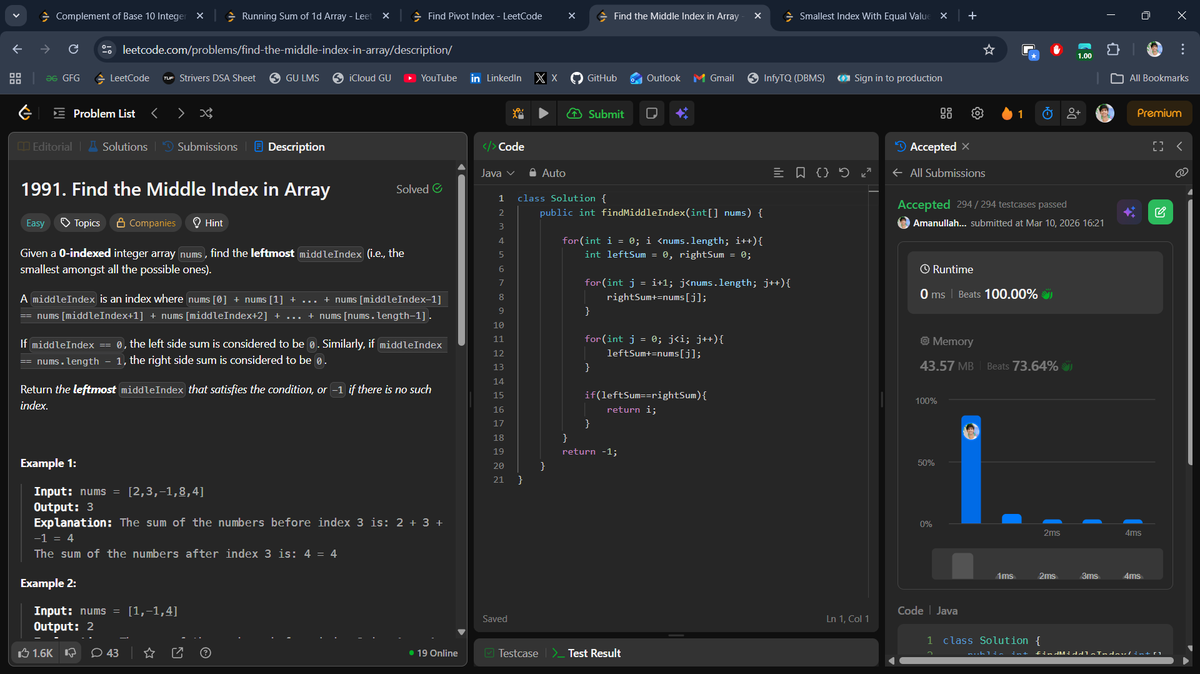Start the stopwatch timer icon
The width and height of the screenshot is (1200, 674).
coord(1046,114)
